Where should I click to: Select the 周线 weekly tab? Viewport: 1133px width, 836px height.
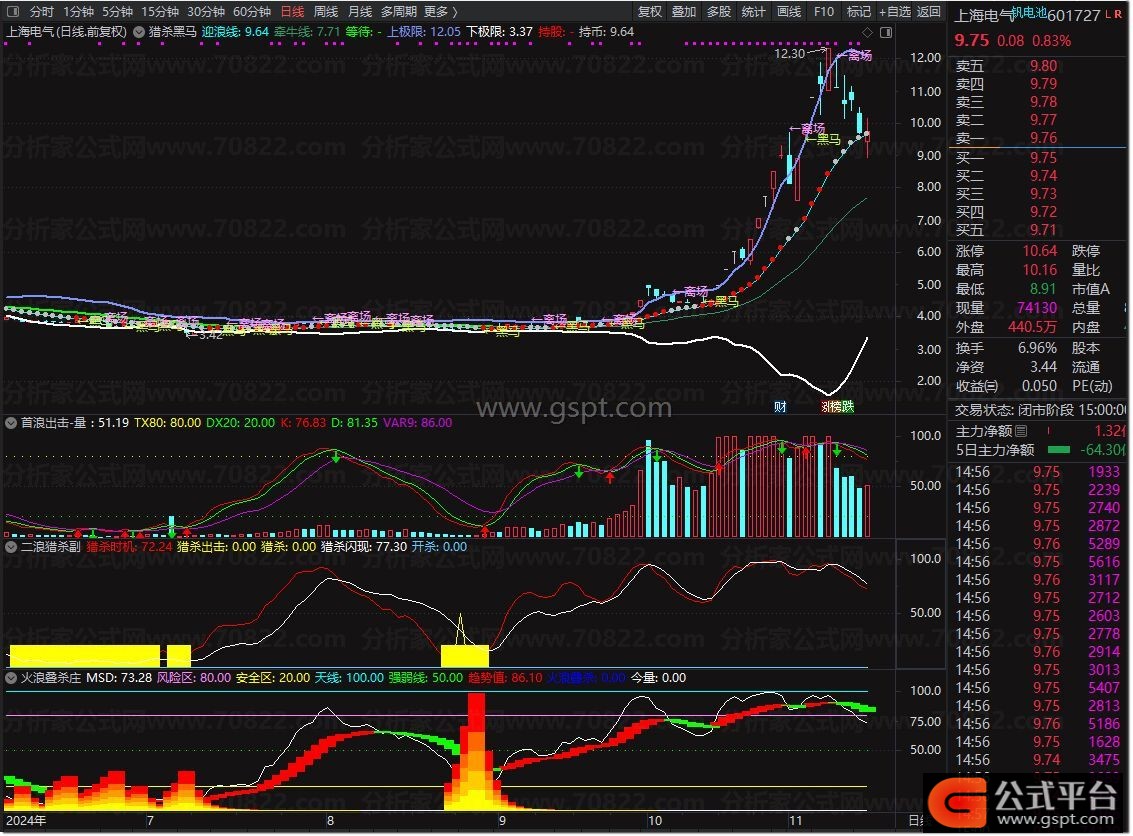coord(326,12)
